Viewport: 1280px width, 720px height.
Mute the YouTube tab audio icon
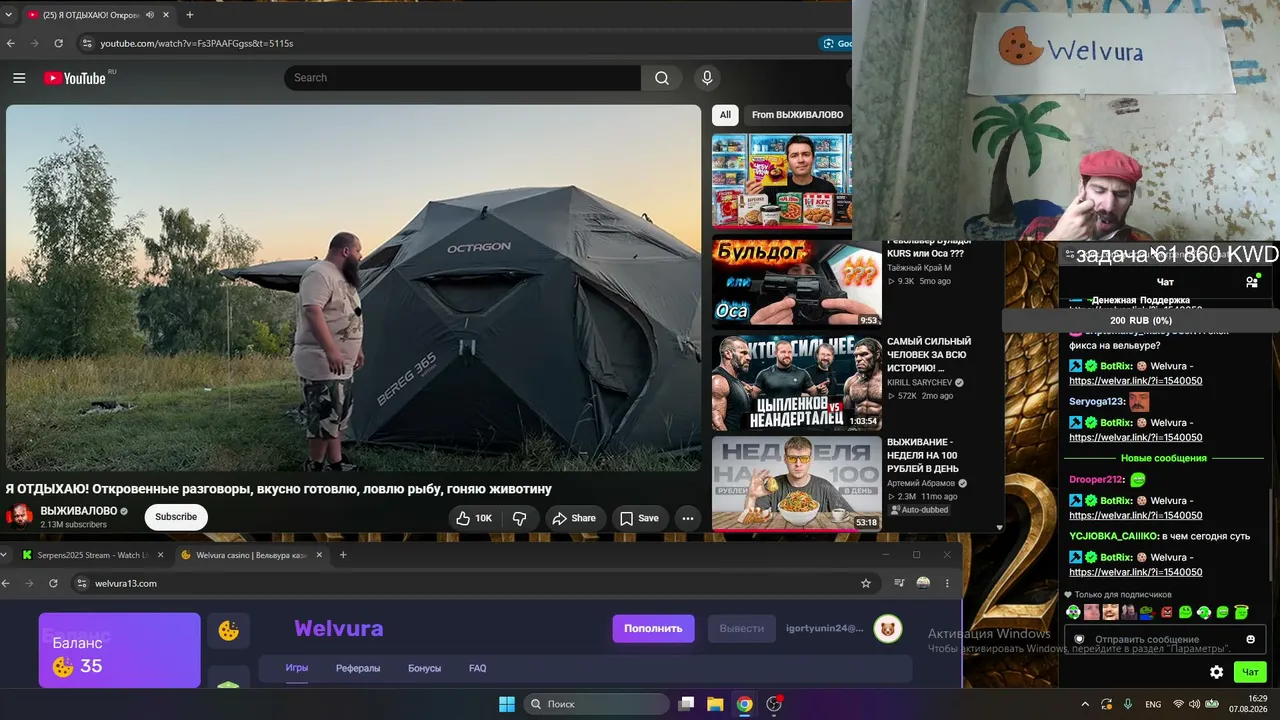[x=149, y=15]
